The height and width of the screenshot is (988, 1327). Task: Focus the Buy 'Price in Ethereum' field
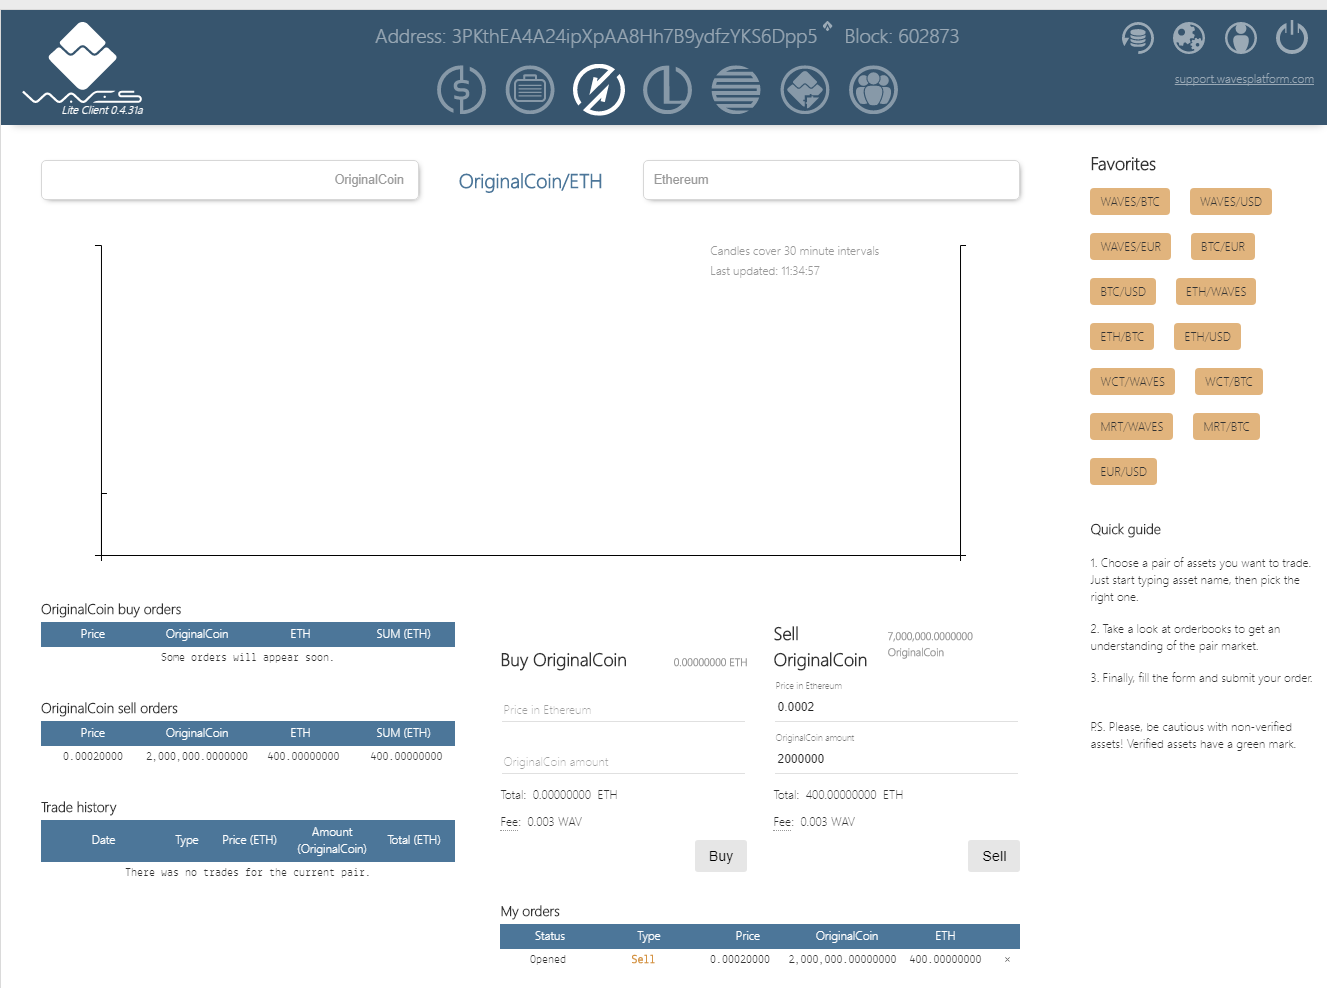[x=623, y=710]
